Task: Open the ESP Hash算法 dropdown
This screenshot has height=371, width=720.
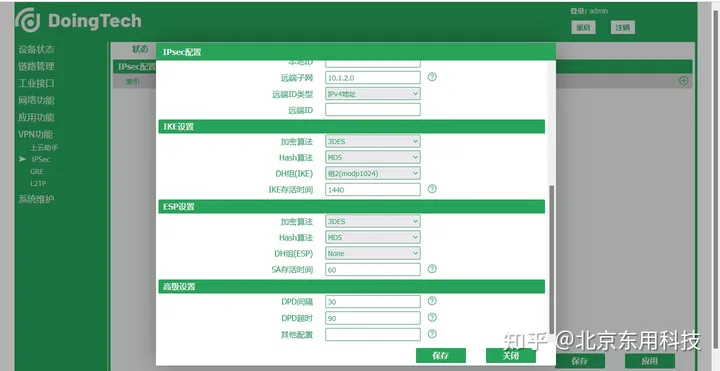Action: [x=372, y=237]
